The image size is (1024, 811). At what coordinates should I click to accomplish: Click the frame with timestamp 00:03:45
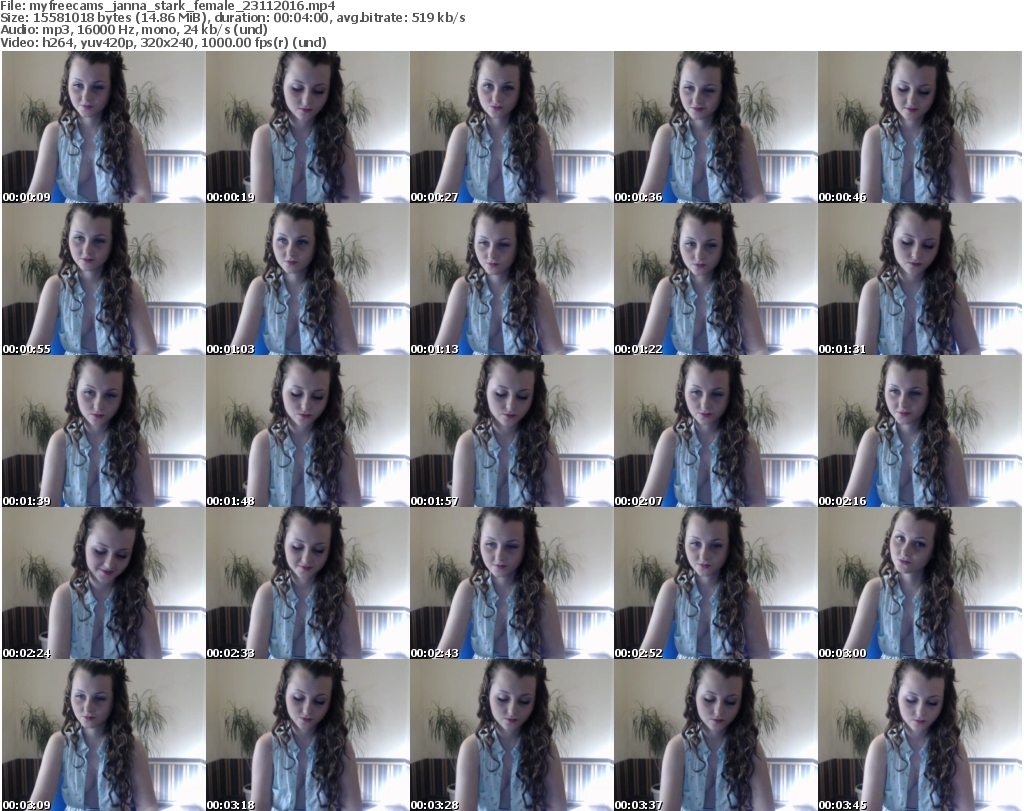tap(920, 735)
